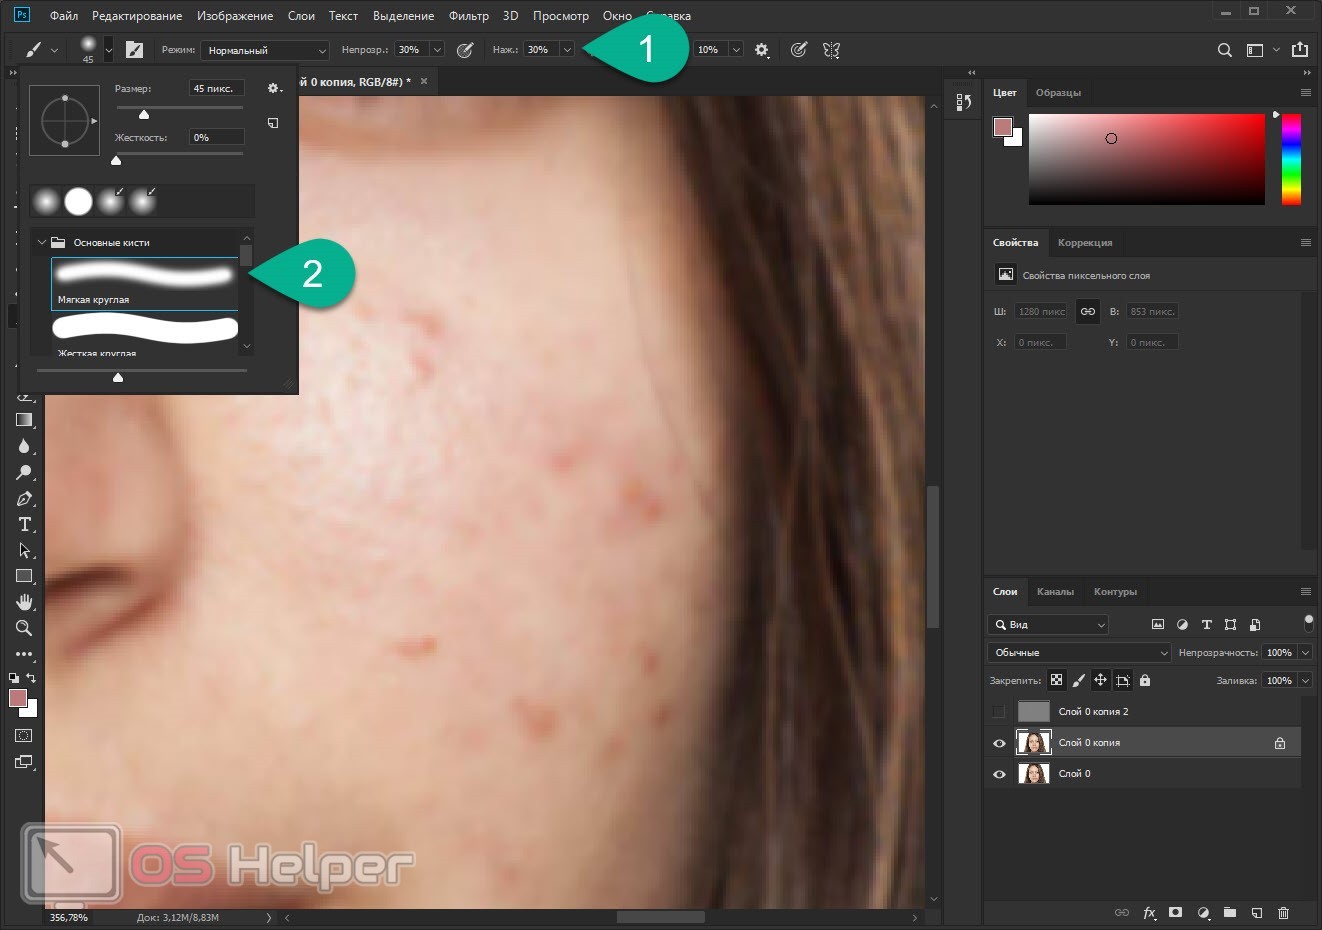Select the Type tool

24,524
